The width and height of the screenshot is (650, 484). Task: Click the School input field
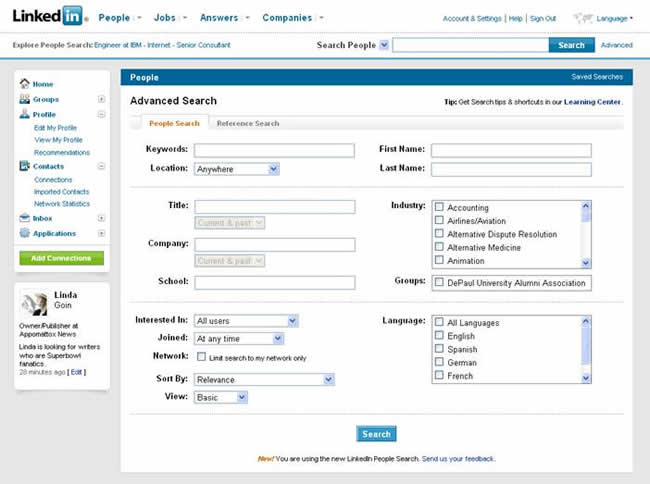(x=275, y=282)
